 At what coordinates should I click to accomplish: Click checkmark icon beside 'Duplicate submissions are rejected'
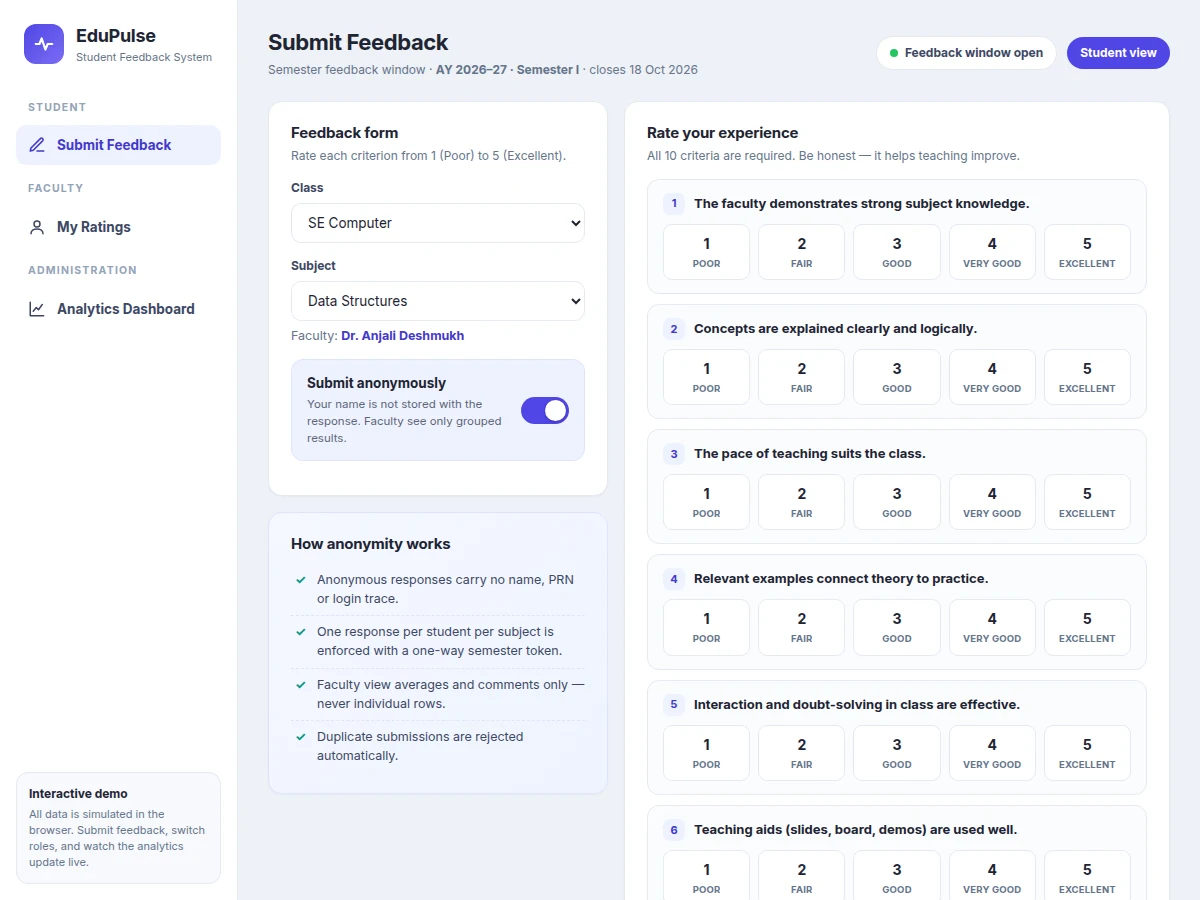300,737
